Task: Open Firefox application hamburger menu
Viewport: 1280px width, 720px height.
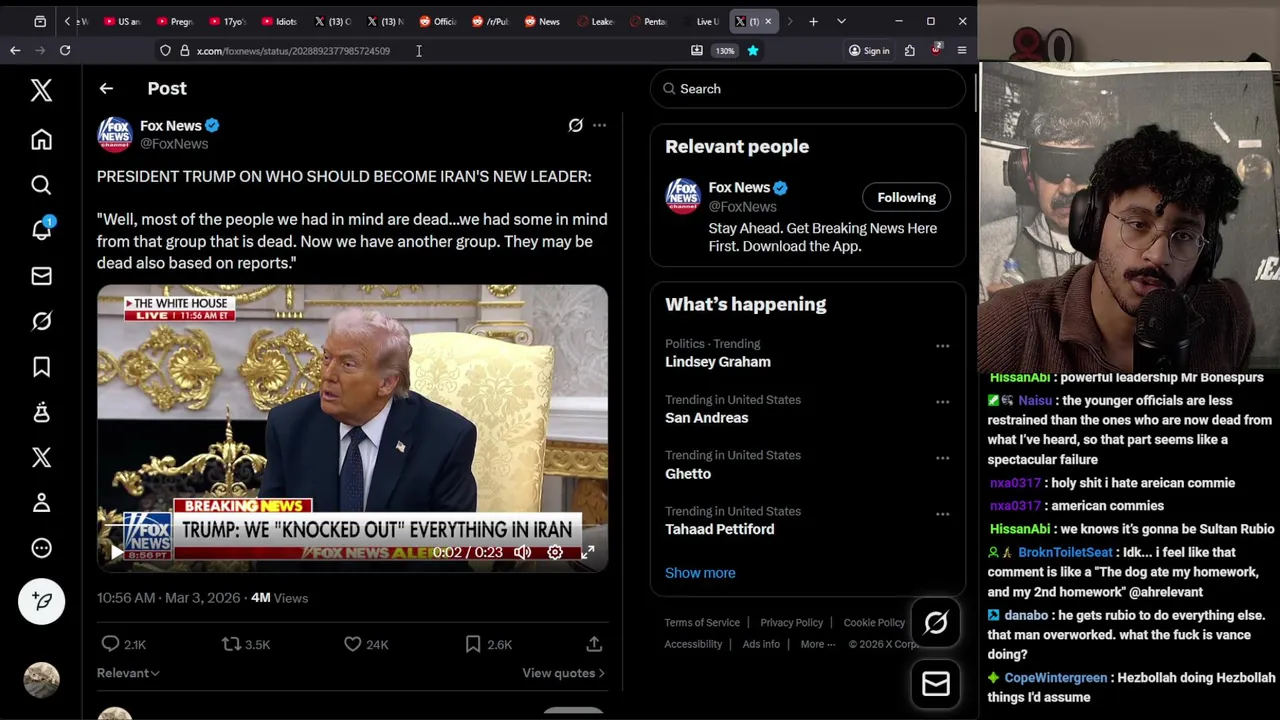Action: click(962, 50)
